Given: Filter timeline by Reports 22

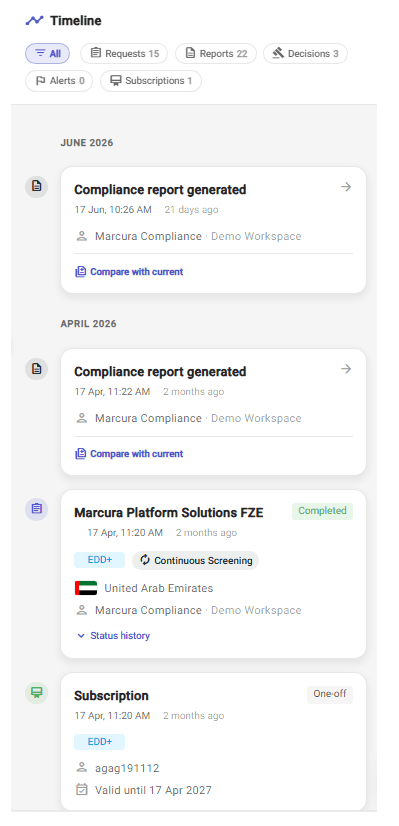Looking at the screenshot, I should [x=216, y=53].
